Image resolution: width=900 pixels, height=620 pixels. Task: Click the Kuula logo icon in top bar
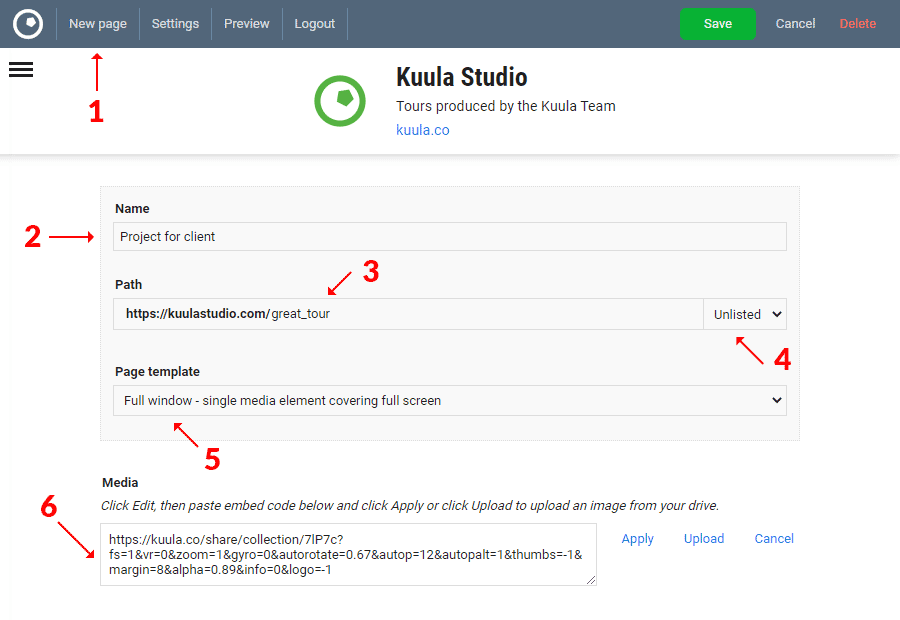click(28, 24)
